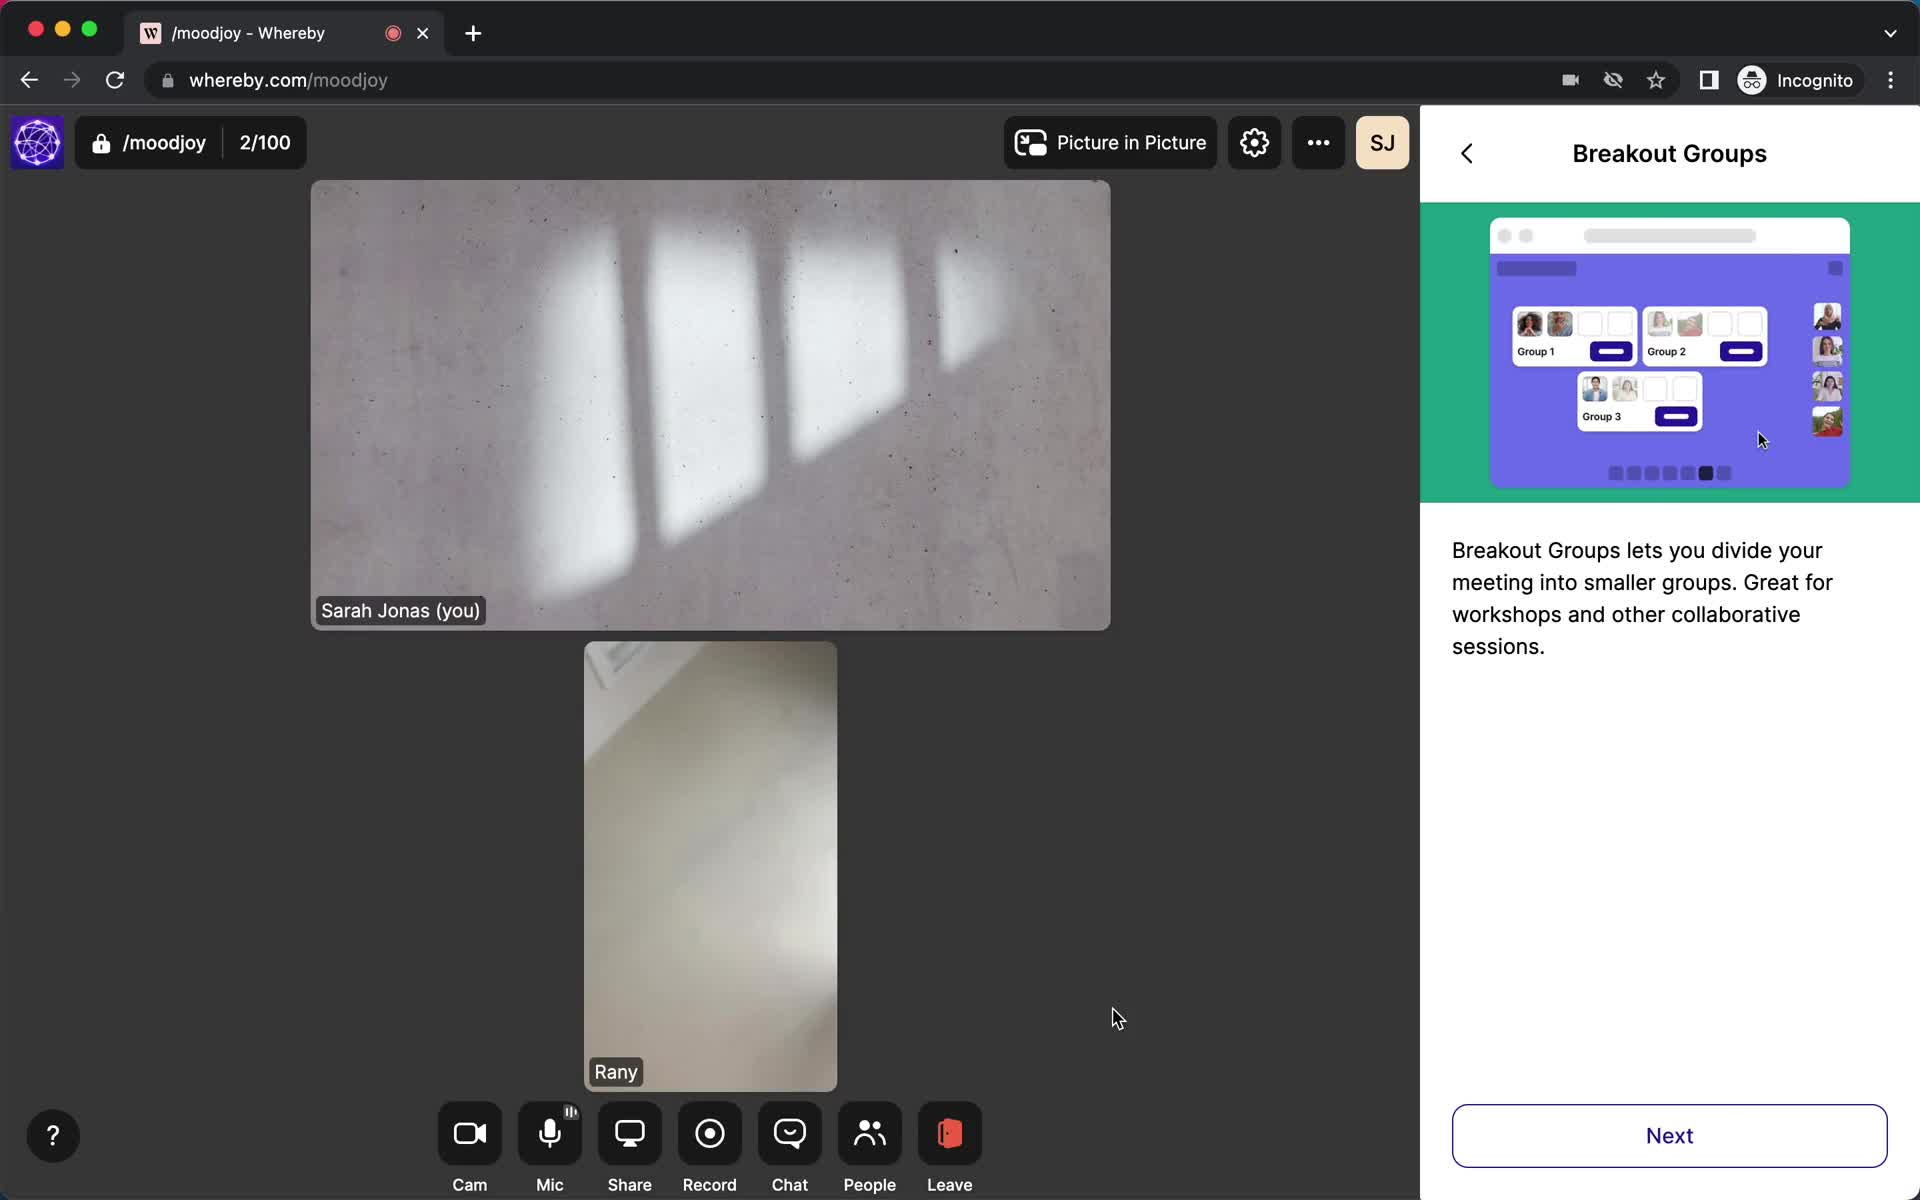
Task: Toggle the back arrow in Breakout Groups
Action: [x=1468, y=153]
